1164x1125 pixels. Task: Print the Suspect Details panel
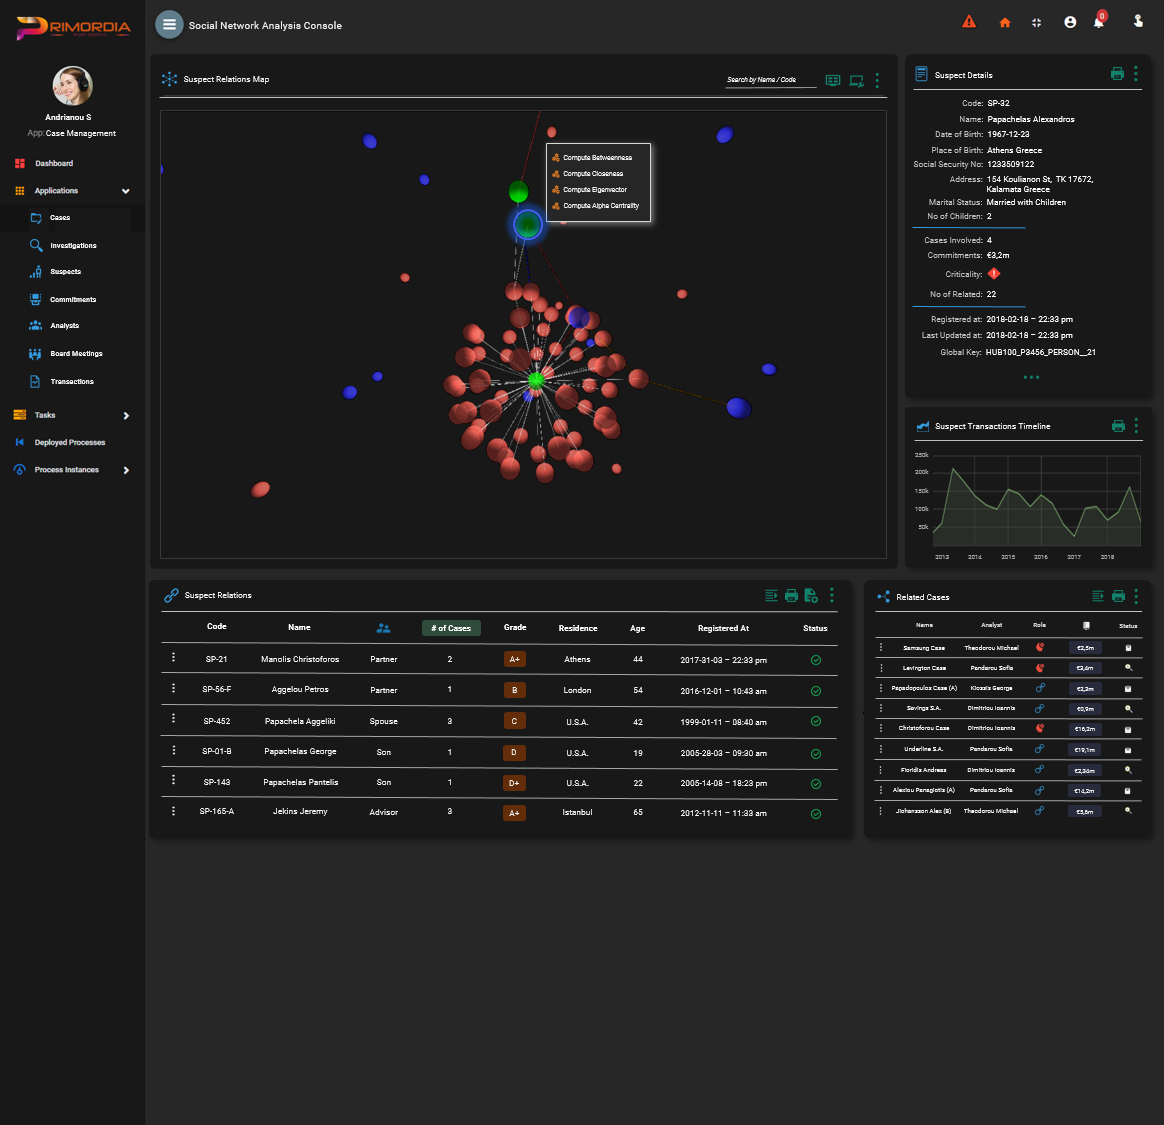click(1117, 74)
